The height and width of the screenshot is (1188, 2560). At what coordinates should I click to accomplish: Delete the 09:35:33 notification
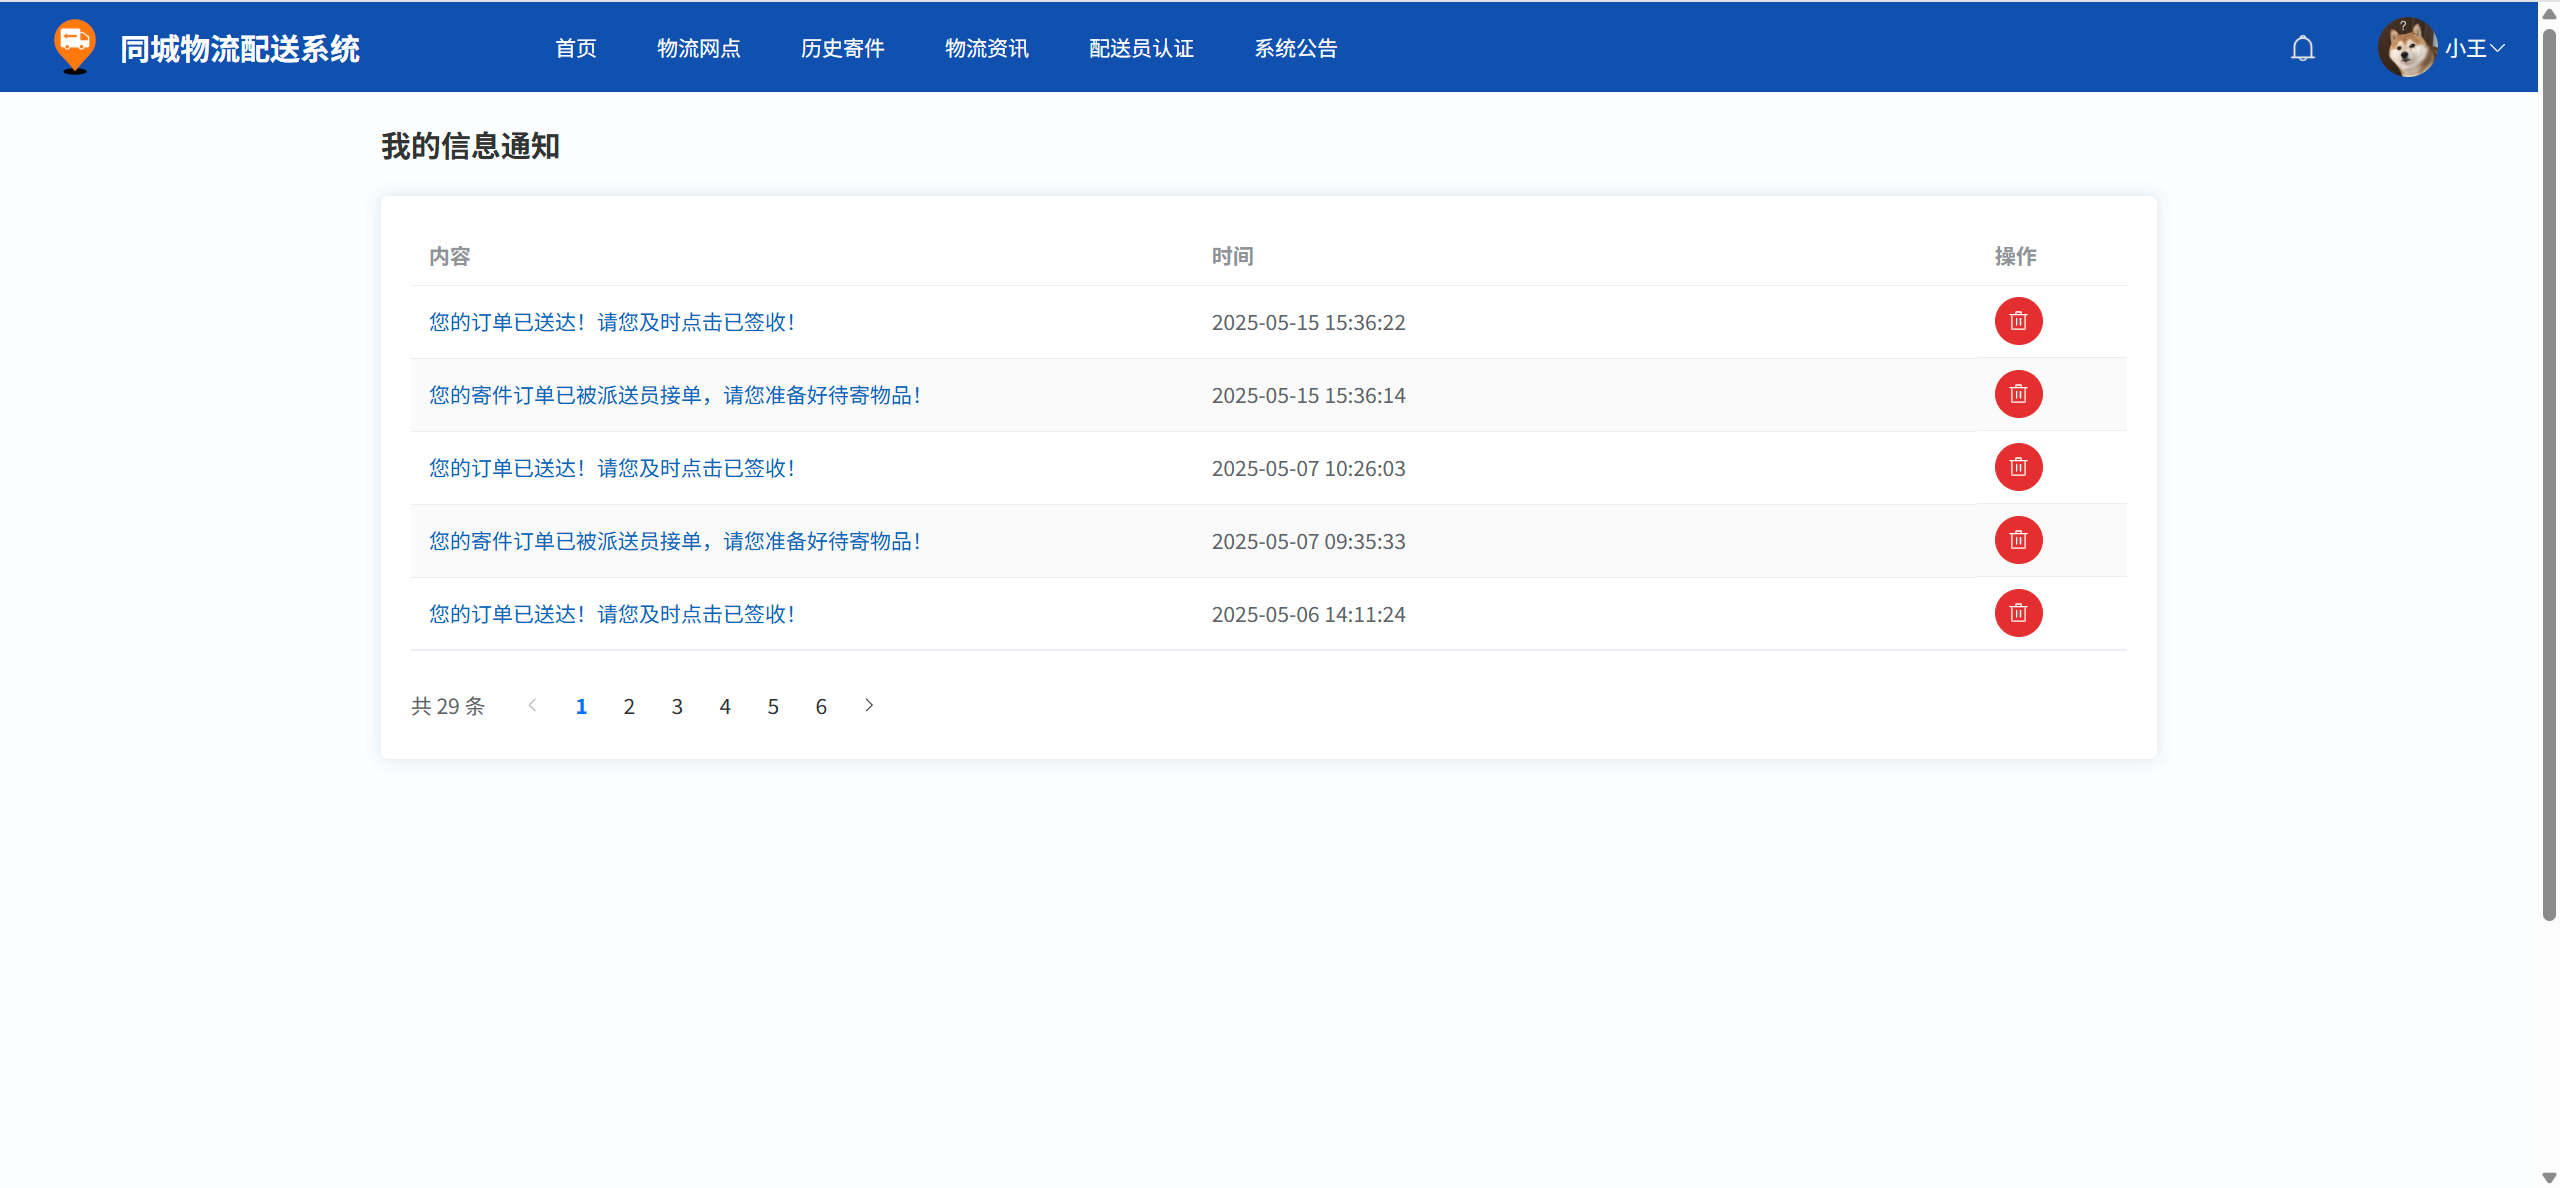coord(2018,540)
